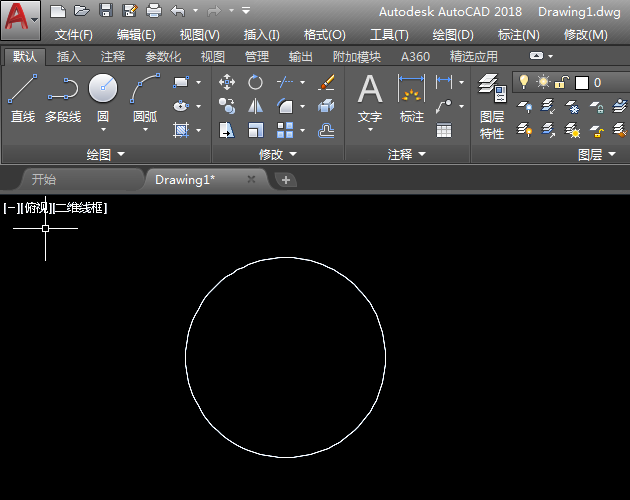Add a new drawing tab with plus
630x500 pixels.
click(x=286, y=180)
